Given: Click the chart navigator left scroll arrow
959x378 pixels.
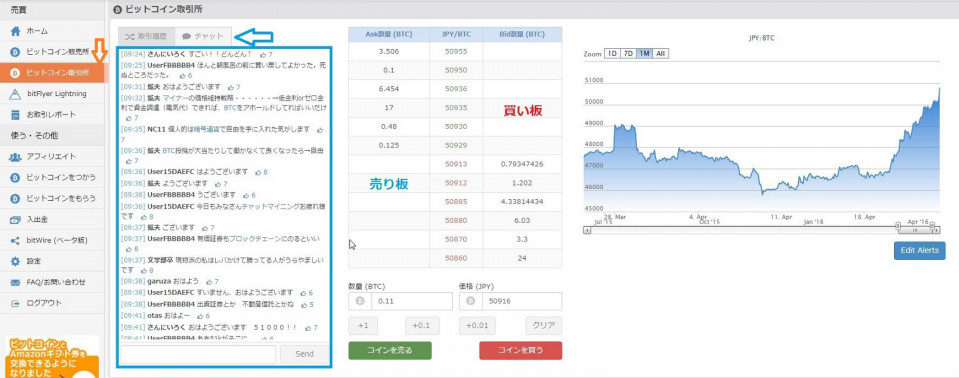Looking at the screenshot, I should (587, 231).
